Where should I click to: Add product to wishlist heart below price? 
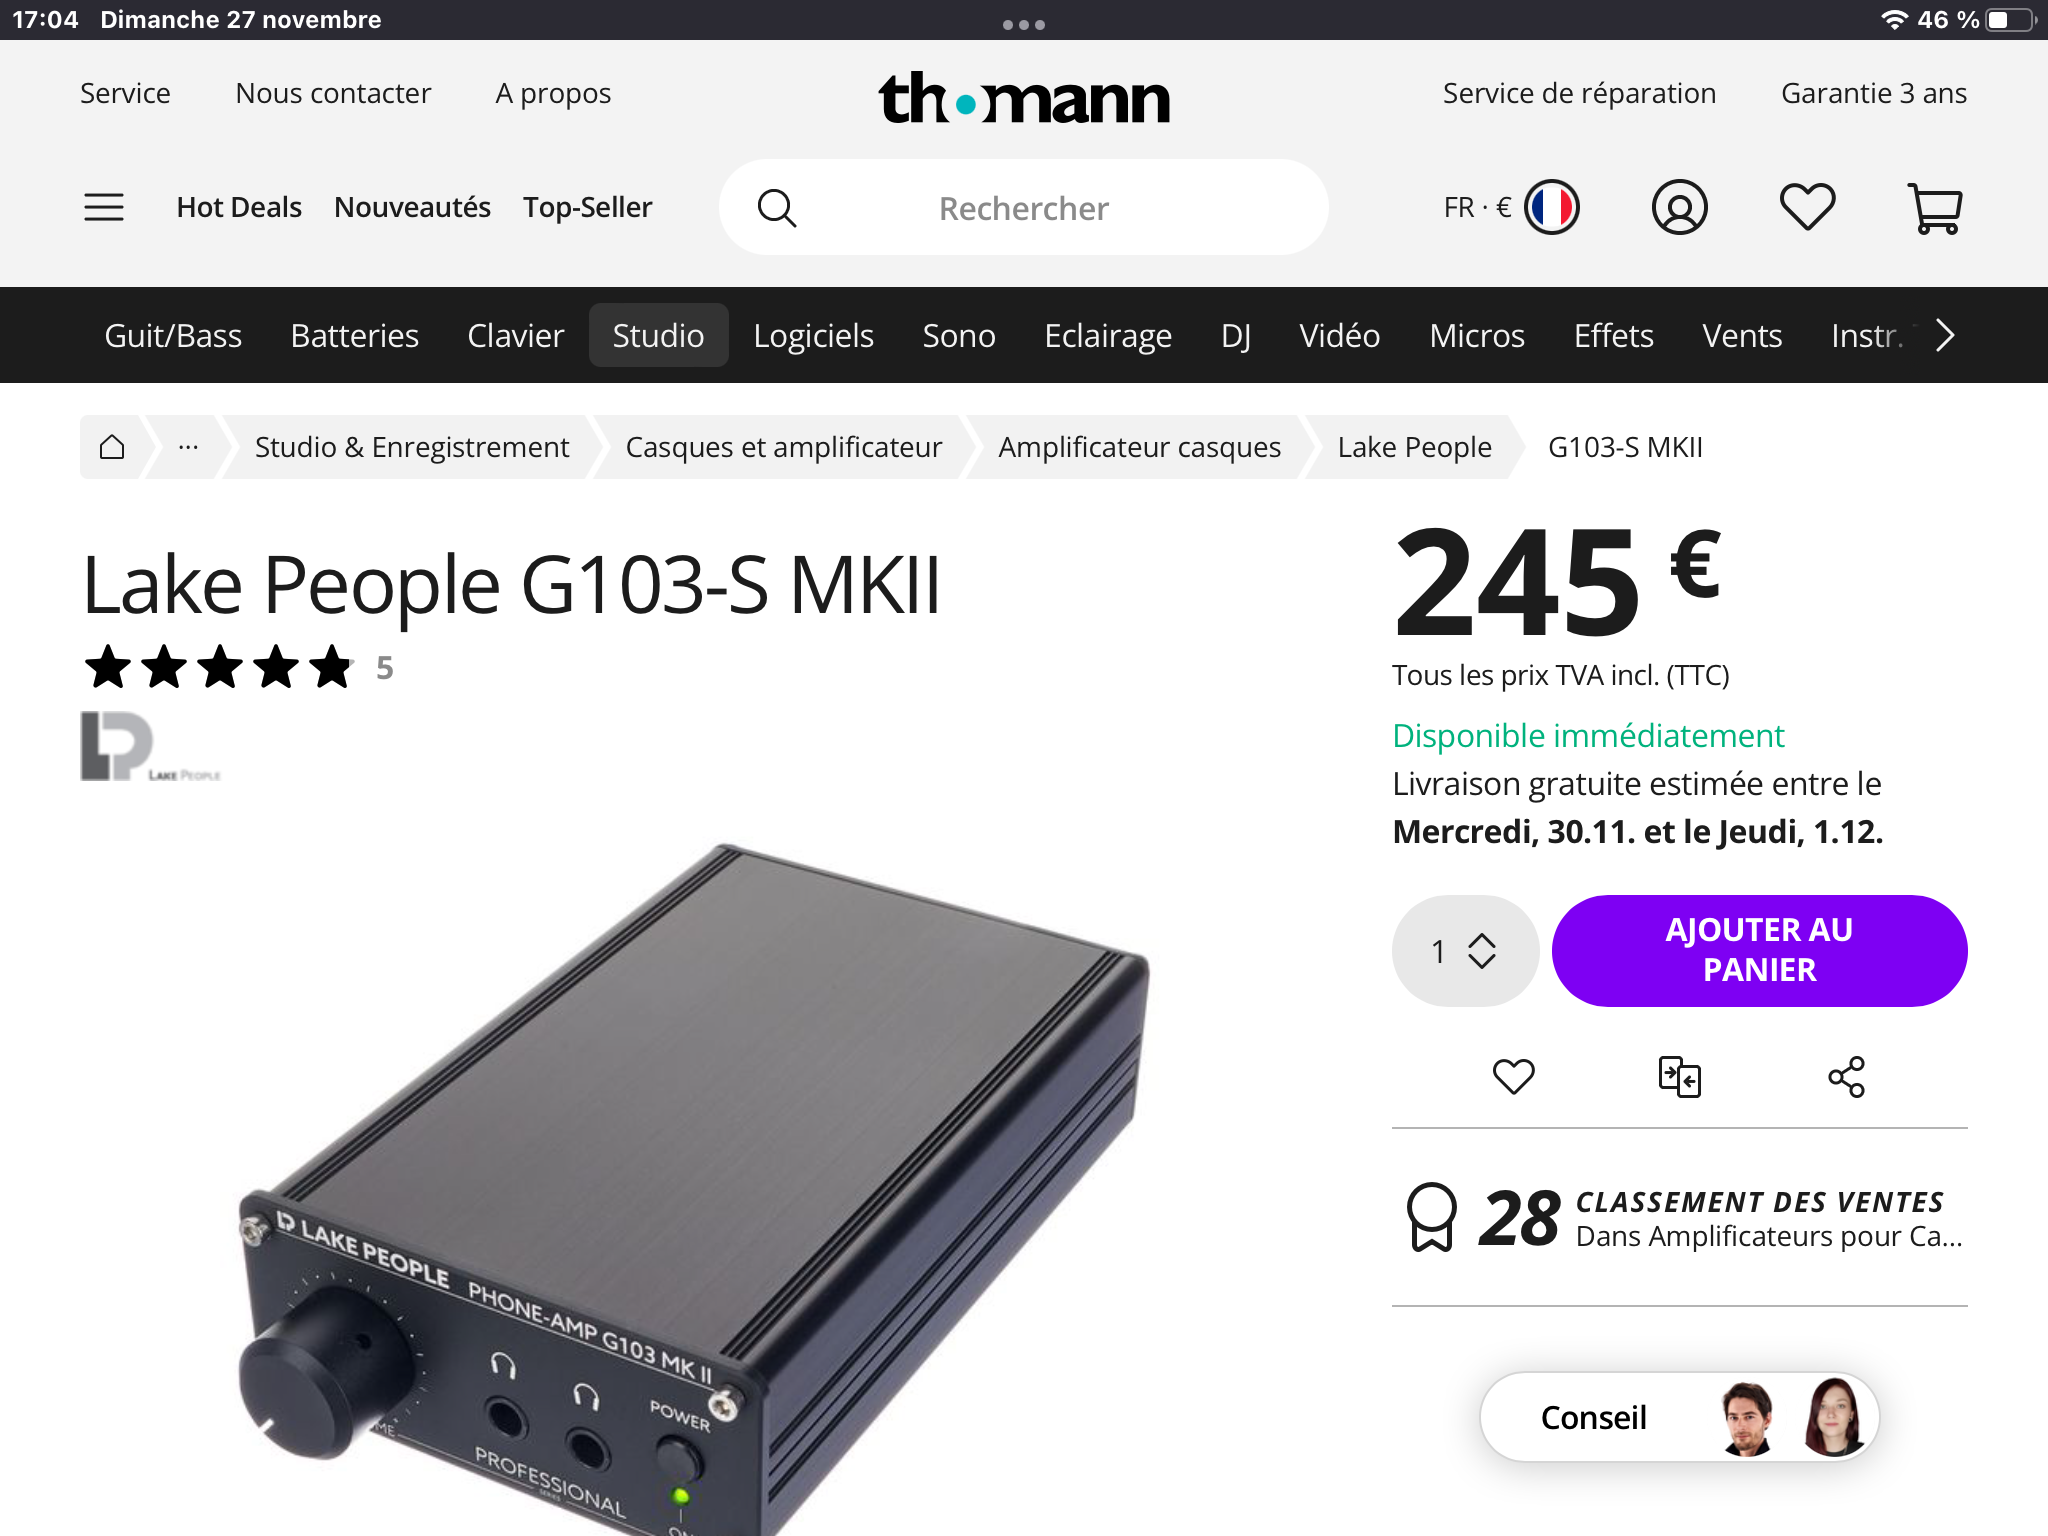[x=1513, y=1077]
